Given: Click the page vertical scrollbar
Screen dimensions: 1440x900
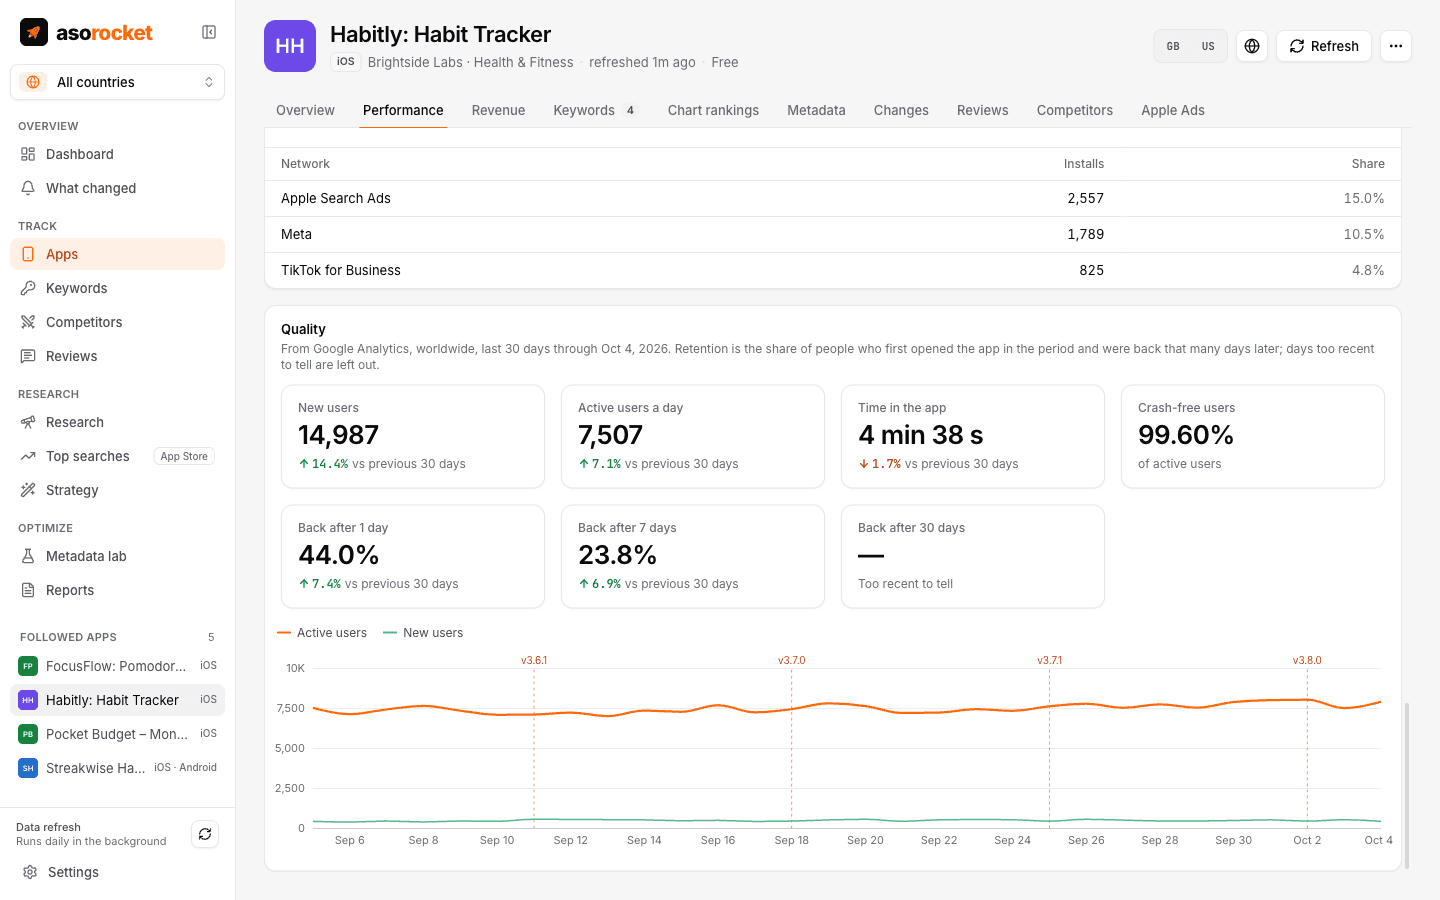Looking at the screenshot, I should click(1407, 786).
